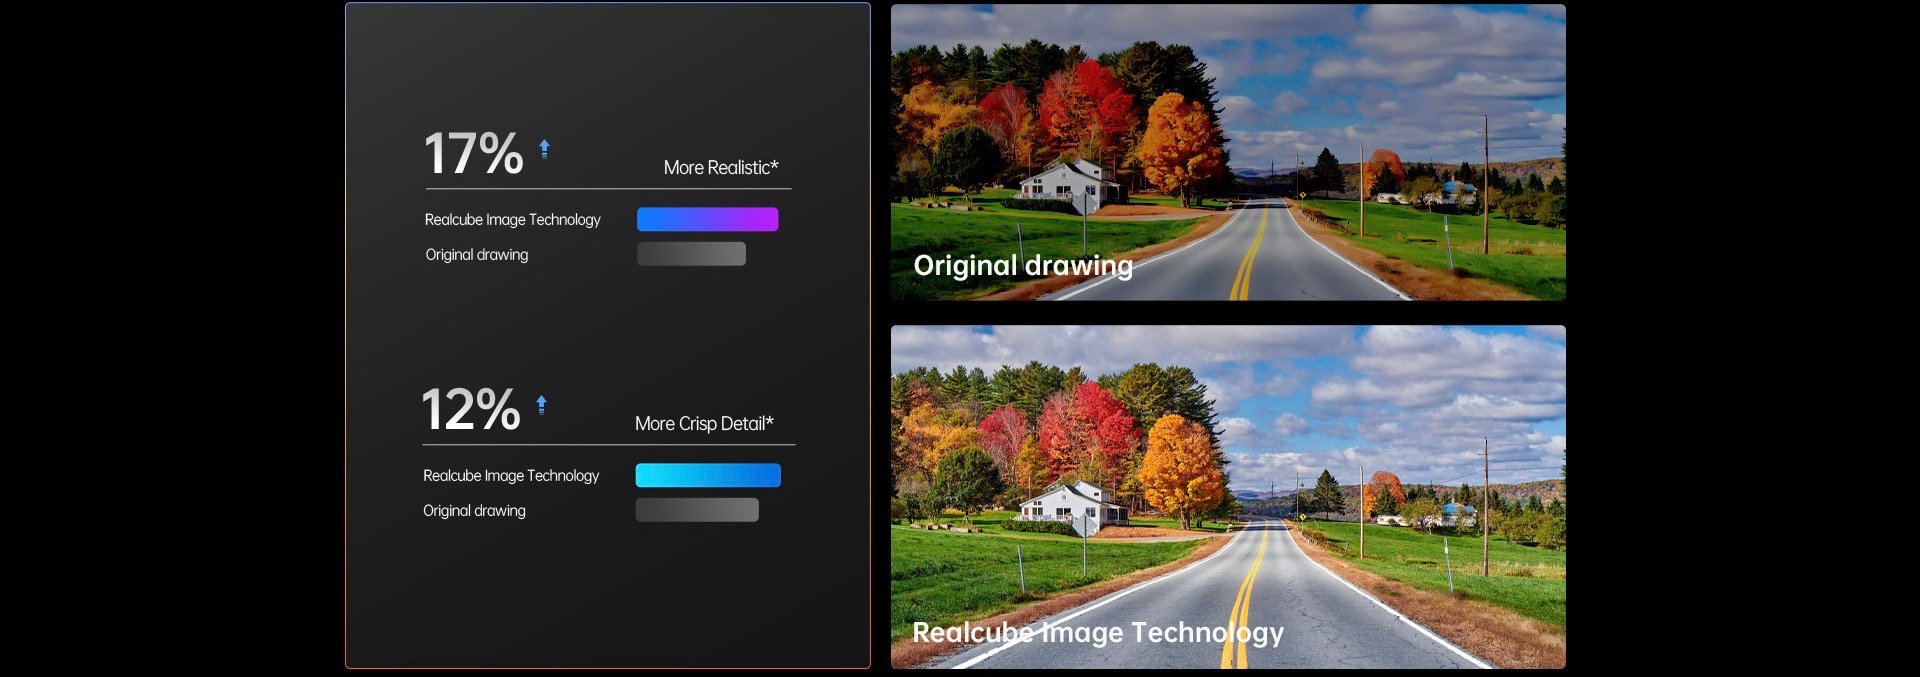Select the More Crisp Detail* label

pos(704,424)
